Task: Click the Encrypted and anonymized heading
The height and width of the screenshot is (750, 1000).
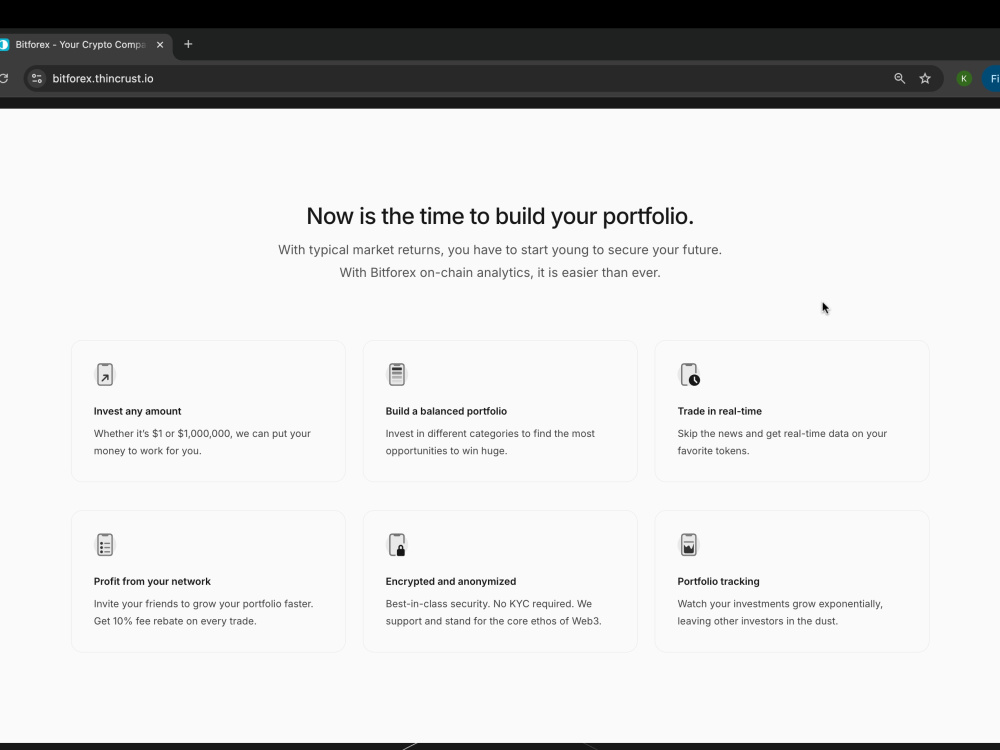Action: (450, 582)
